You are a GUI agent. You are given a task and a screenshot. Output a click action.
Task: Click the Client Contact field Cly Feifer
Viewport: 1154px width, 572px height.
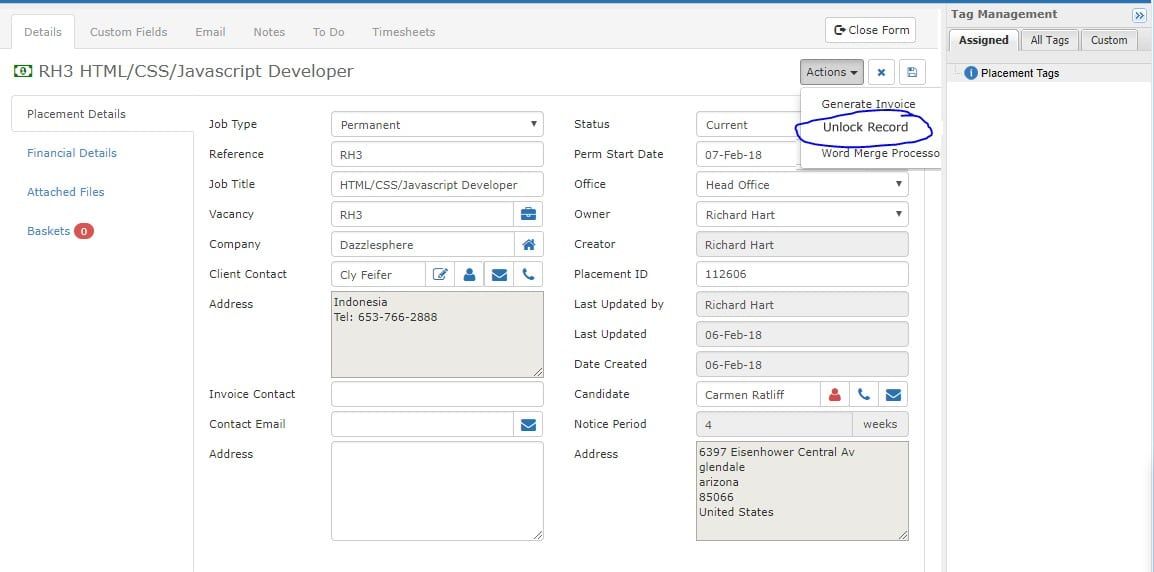tap(378, 275)
